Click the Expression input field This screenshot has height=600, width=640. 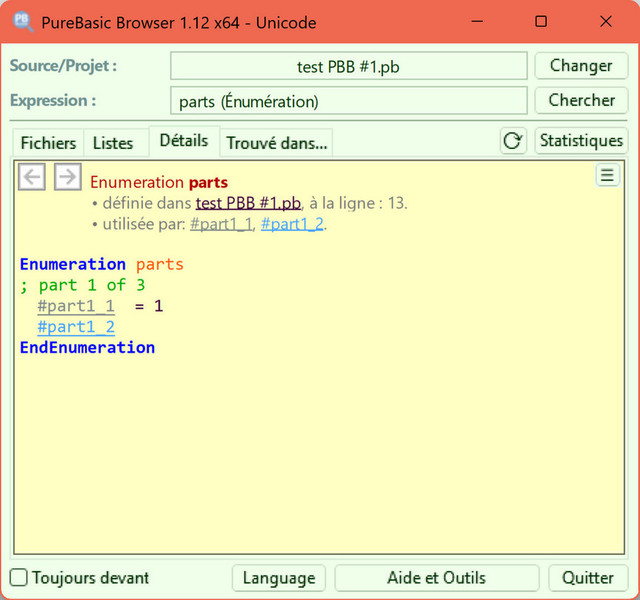click(349, 100)
